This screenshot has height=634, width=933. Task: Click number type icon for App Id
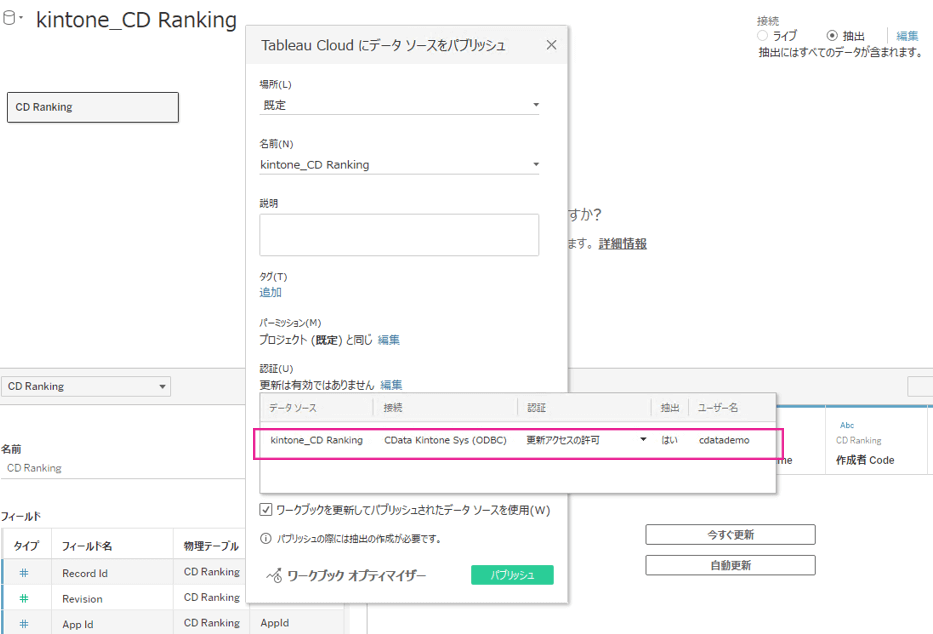pos(24,624)
